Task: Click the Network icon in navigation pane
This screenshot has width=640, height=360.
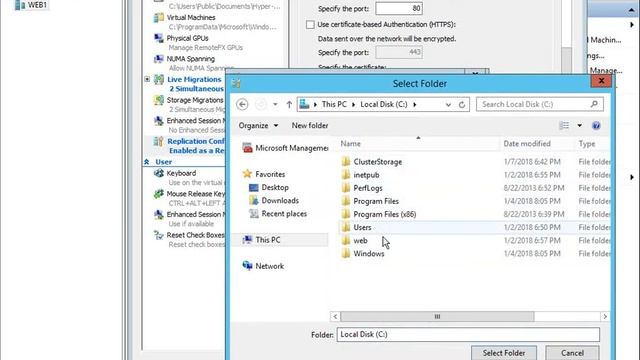Action: 247,266
